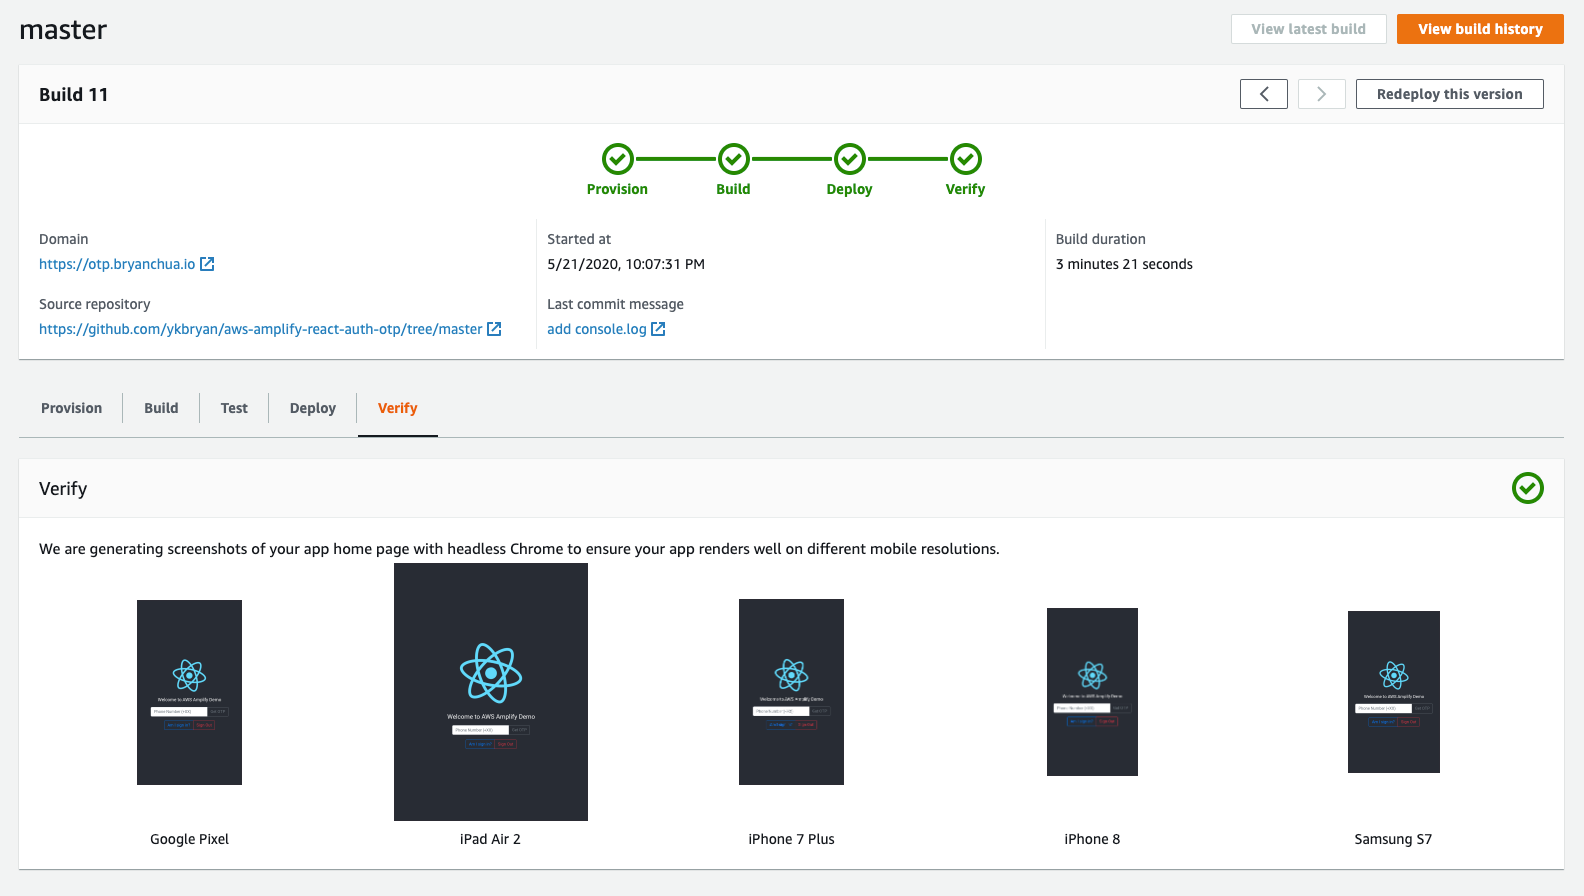The image size is (1584, 896).
Task: Click View build history button
Action: point(1480,29)
